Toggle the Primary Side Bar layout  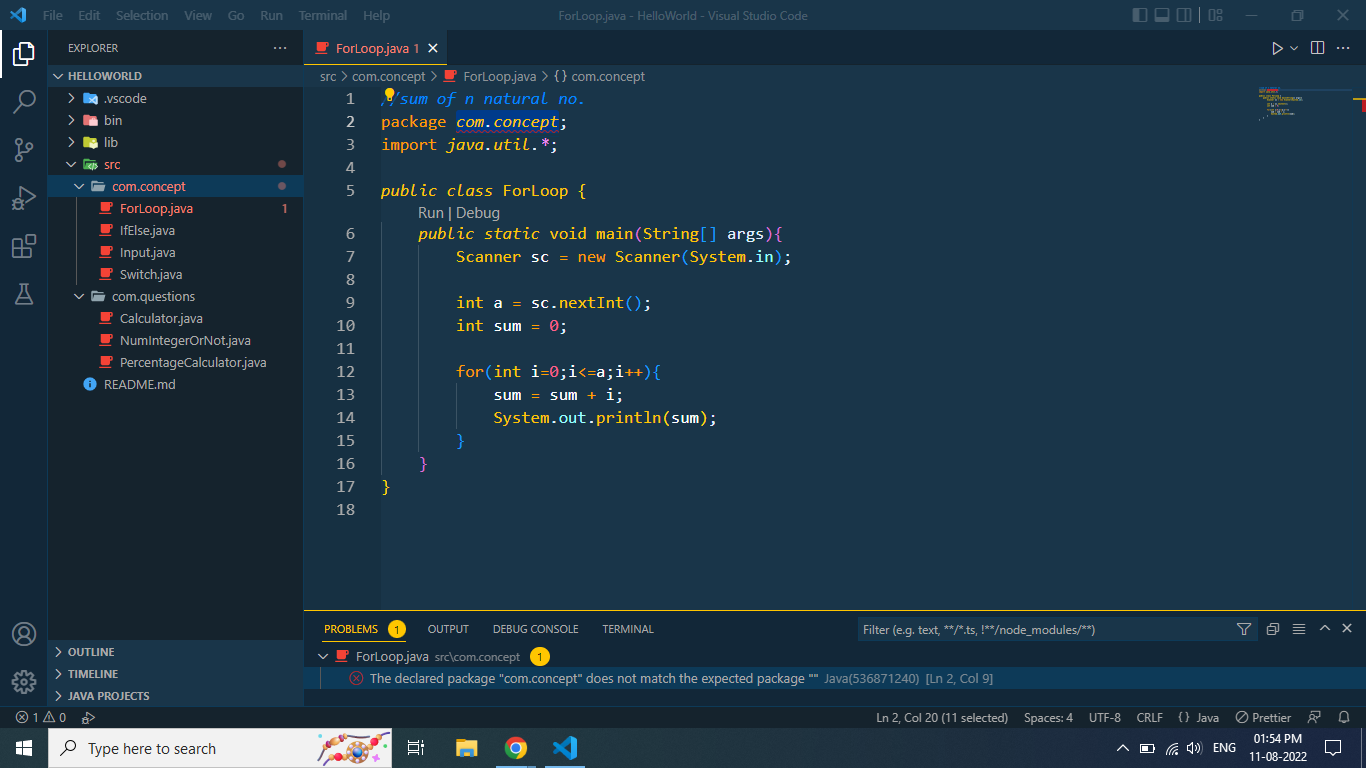pos(1140,16)
